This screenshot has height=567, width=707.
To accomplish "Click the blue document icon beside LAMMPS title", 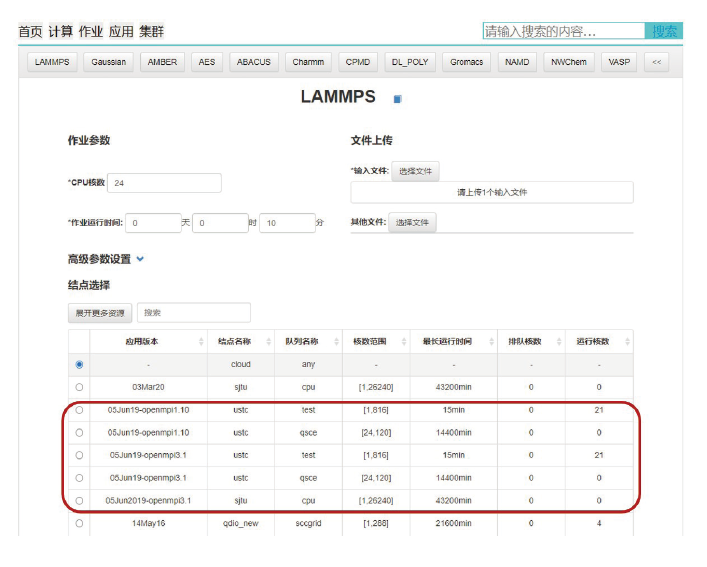I will (x=397, y=99).
